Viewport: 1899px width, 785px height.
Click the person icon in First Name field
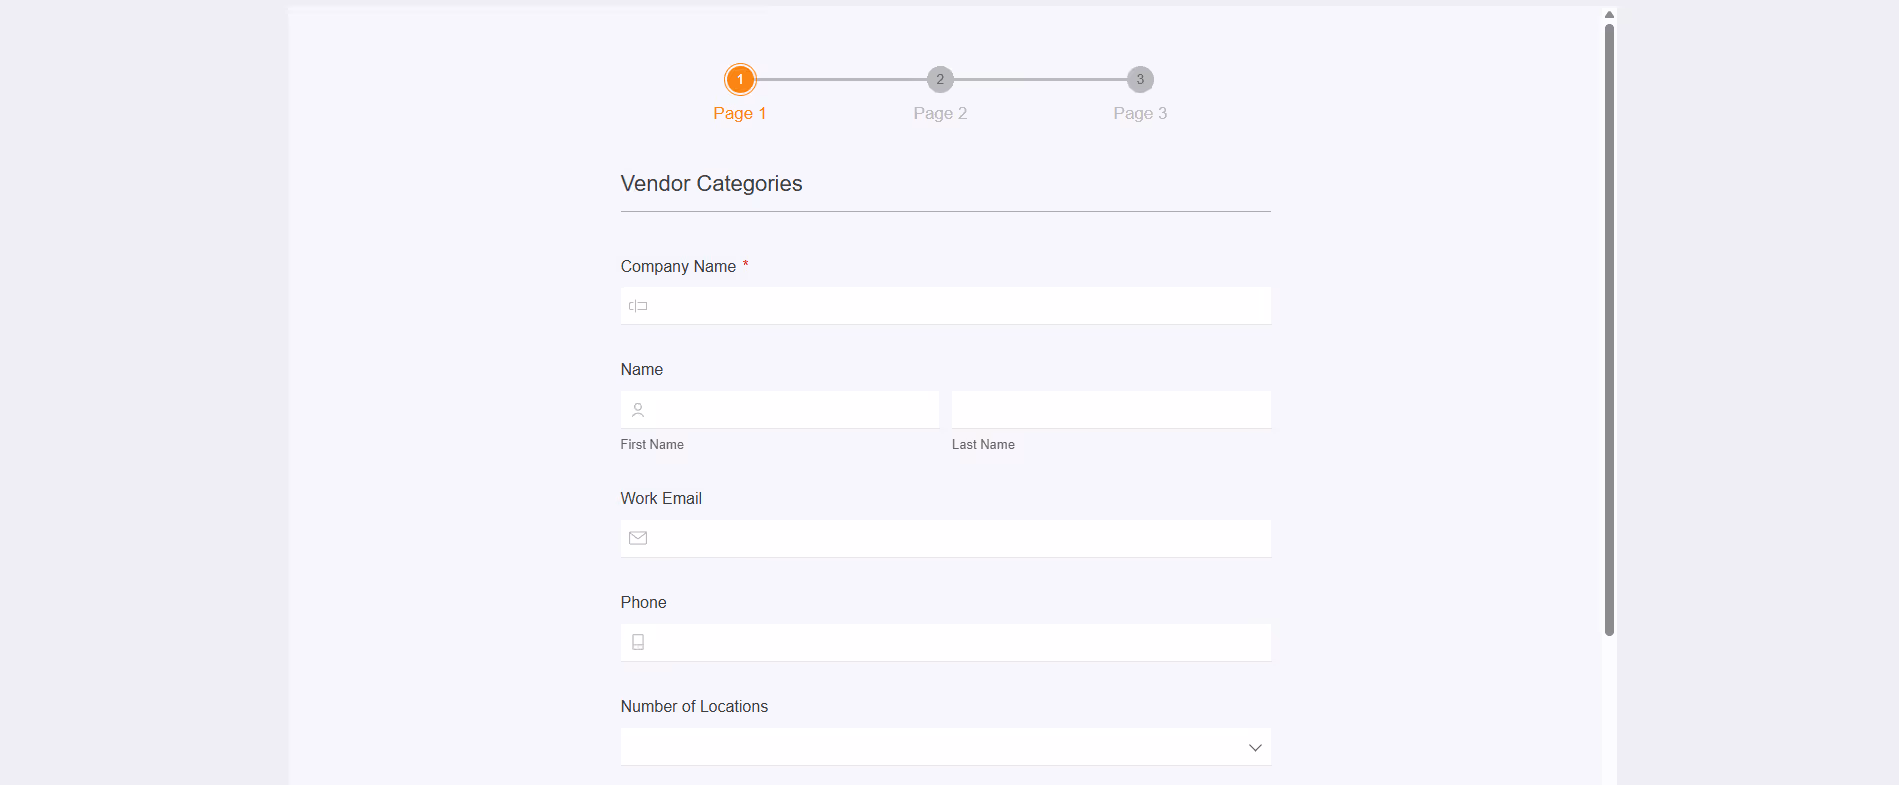[638, 410]
